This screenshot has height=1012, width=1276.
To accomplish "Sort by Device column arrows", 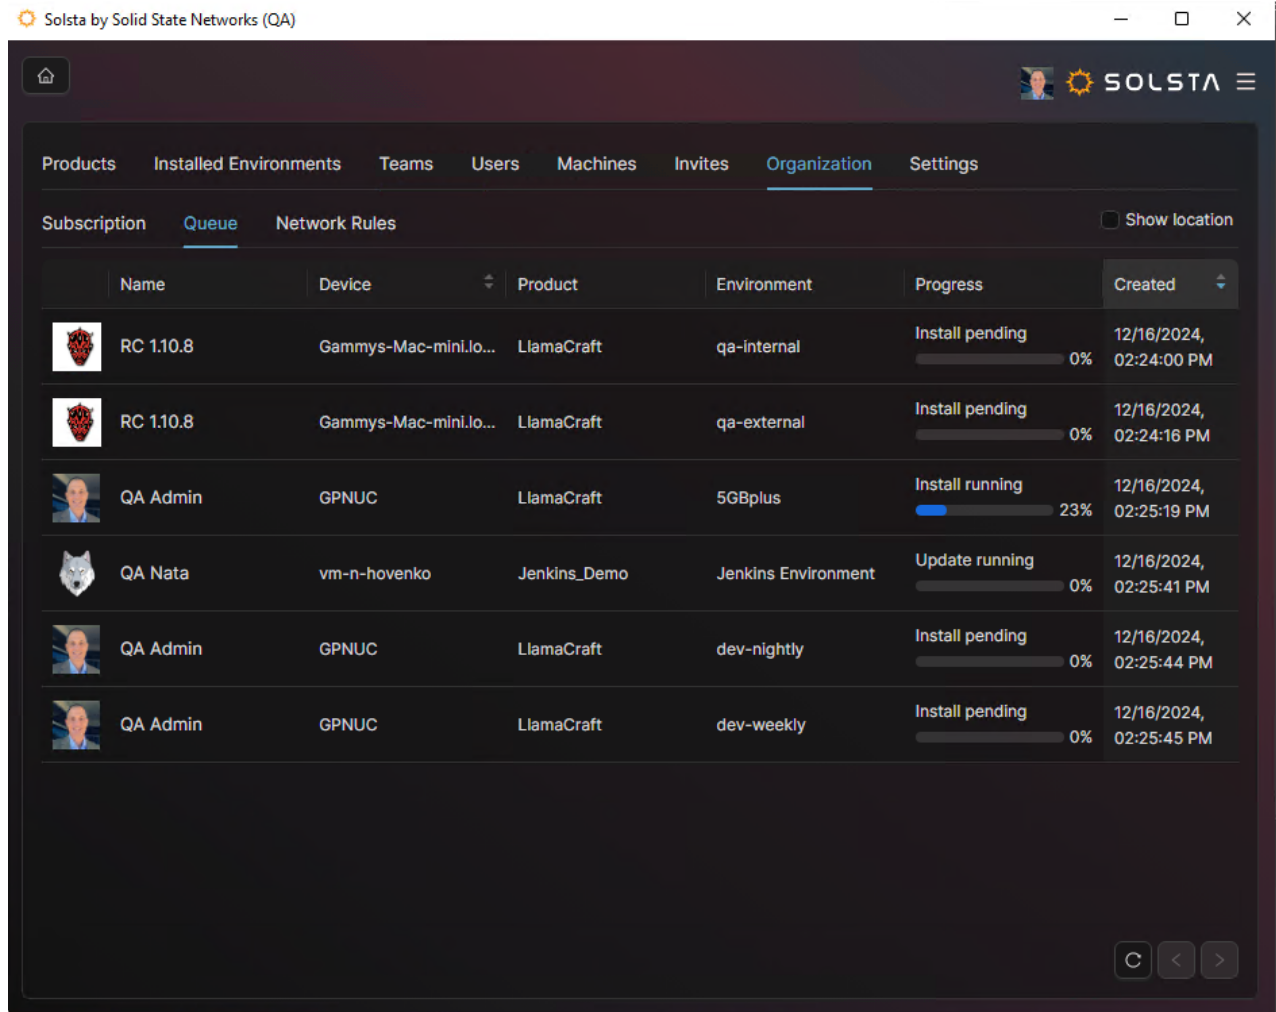I will pos(488,282).
